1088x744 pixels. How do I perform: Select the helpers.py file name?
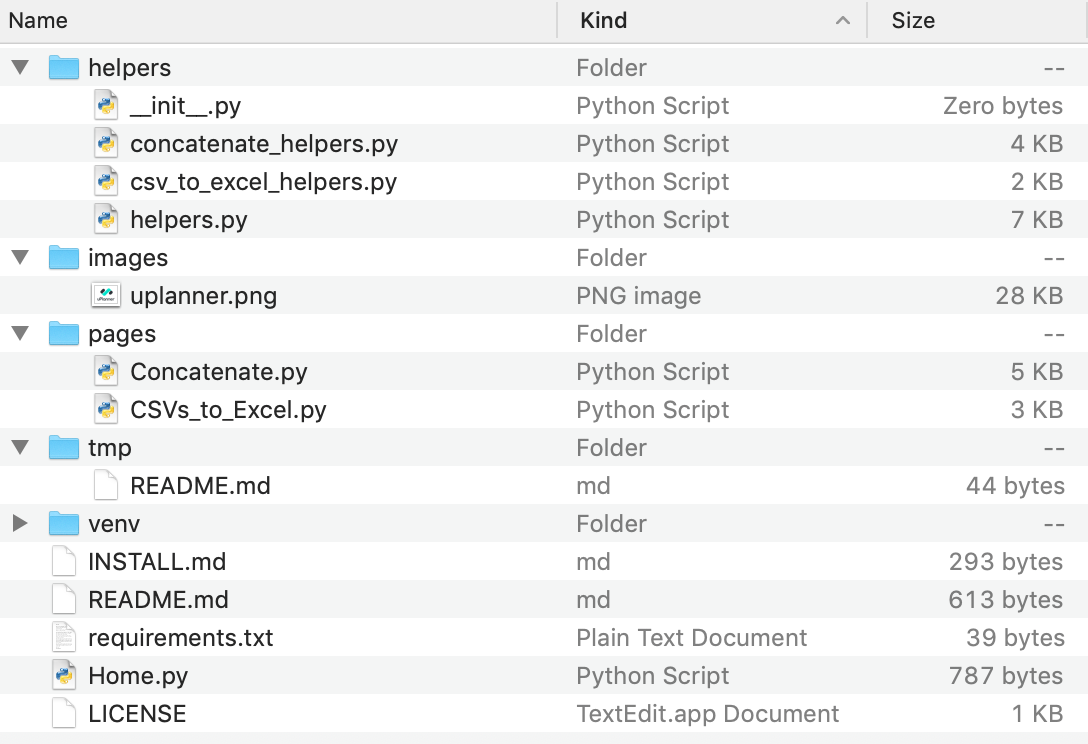click(189, 219)
